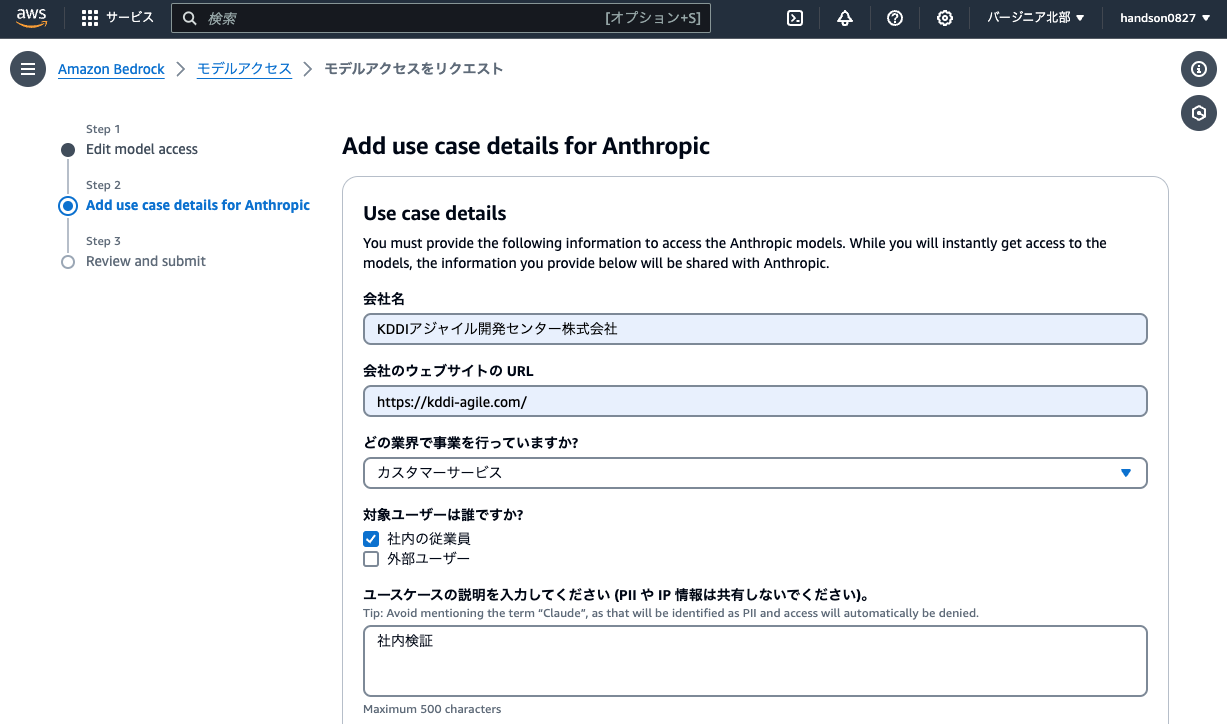Follow the モデルアクセス breadcrumb link
Screen dimensions: 1227x724
[x=244, y=69]
